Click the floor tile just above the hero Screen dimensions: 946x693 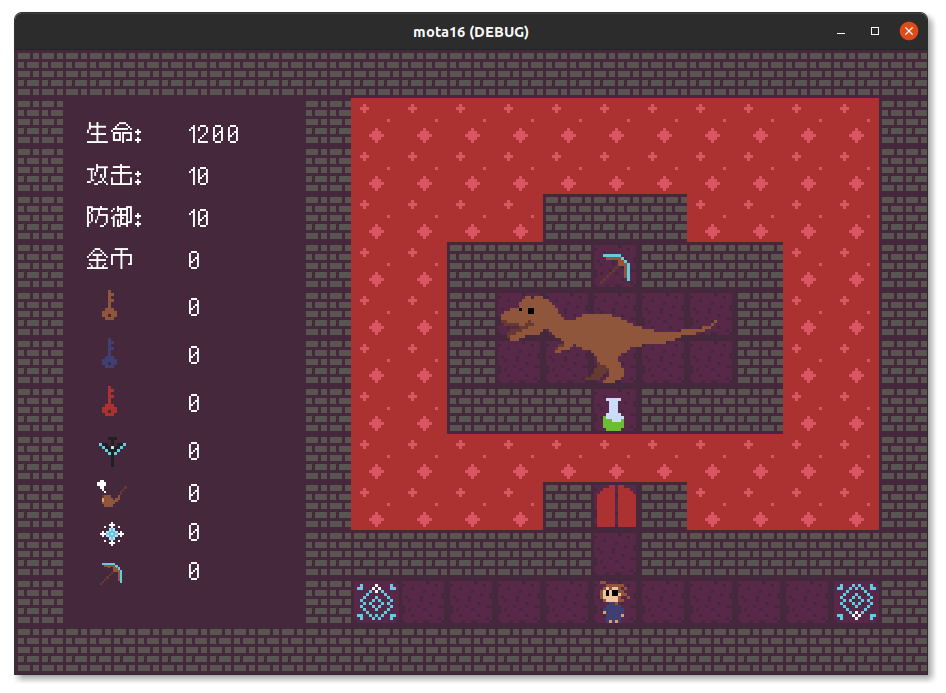pos(615,554)
